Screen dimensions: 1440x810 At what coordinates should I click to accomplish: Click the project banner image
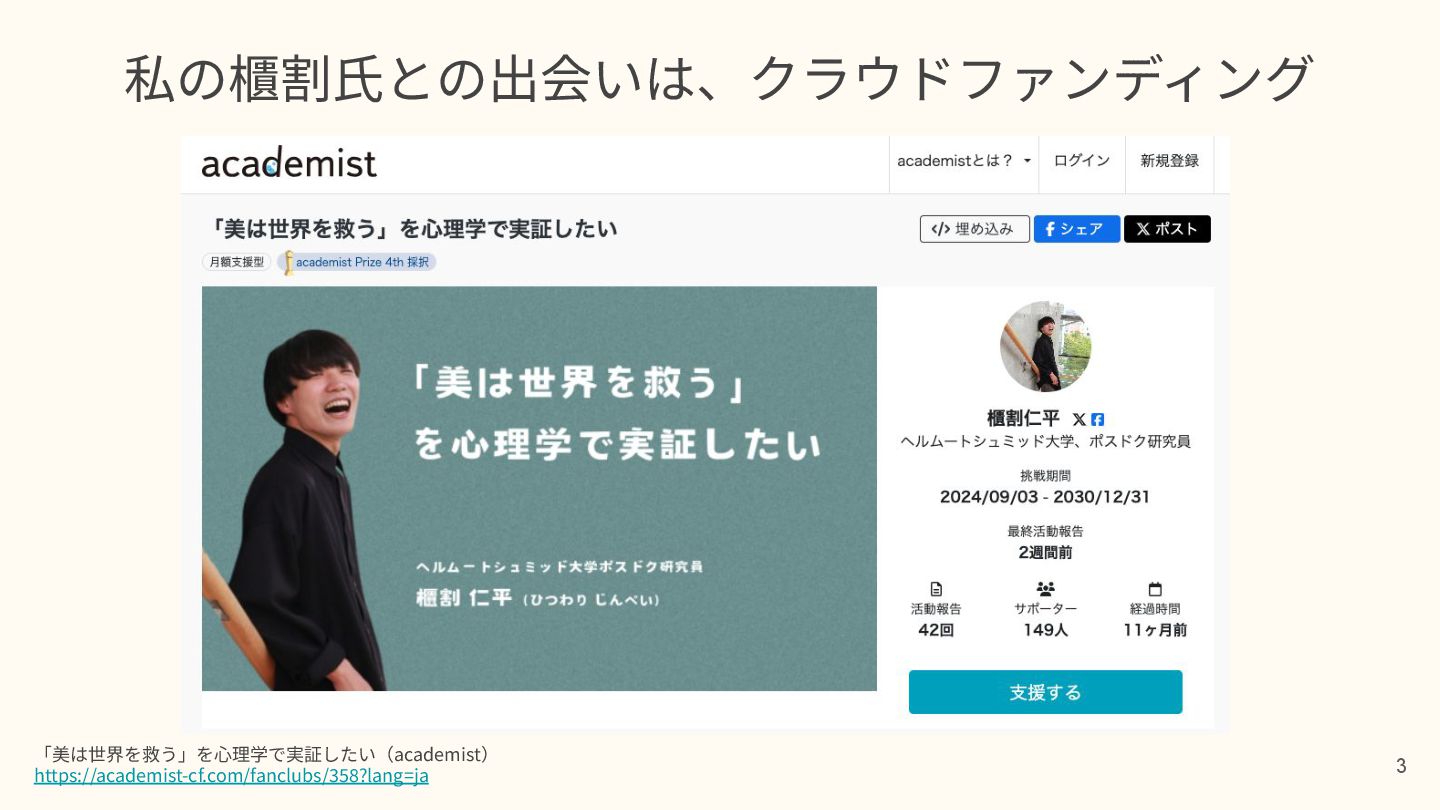539,489
